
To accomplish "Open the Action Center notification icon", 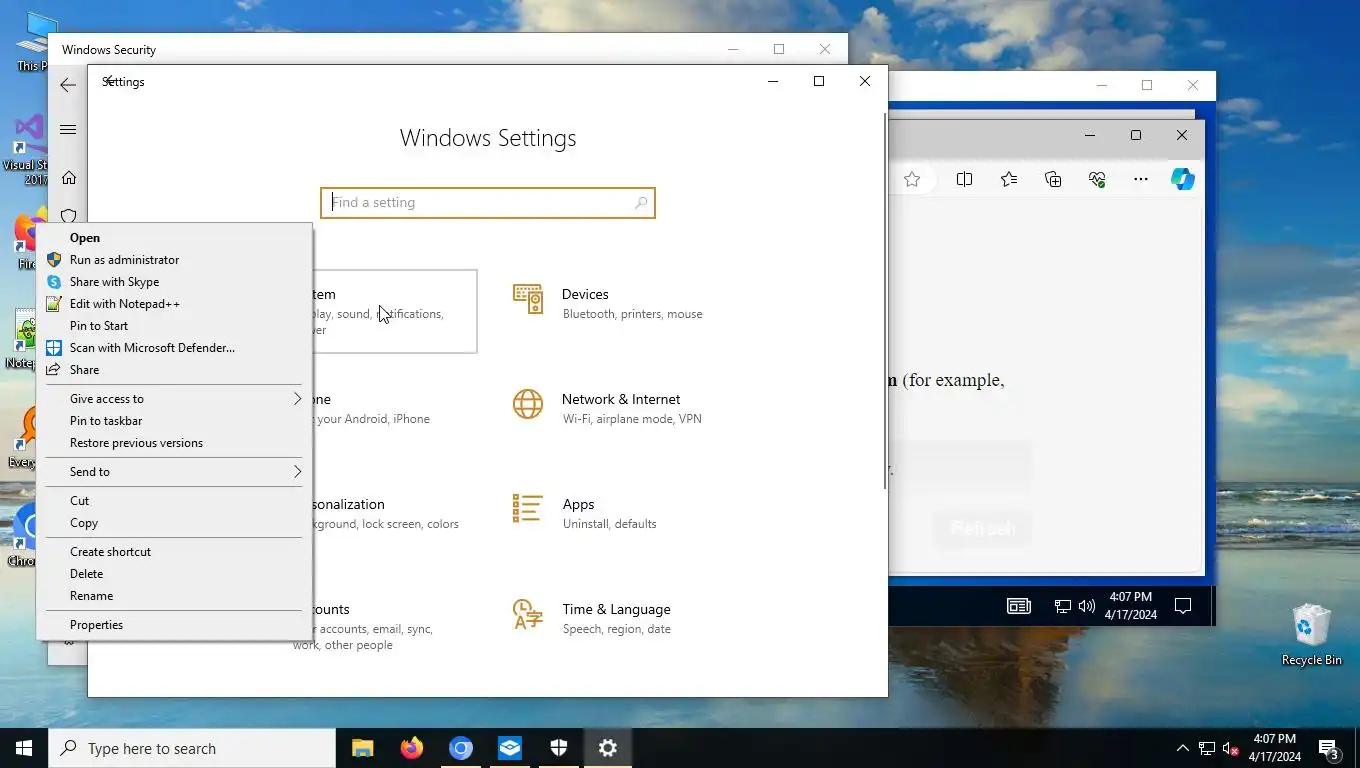I will 1329,748.
